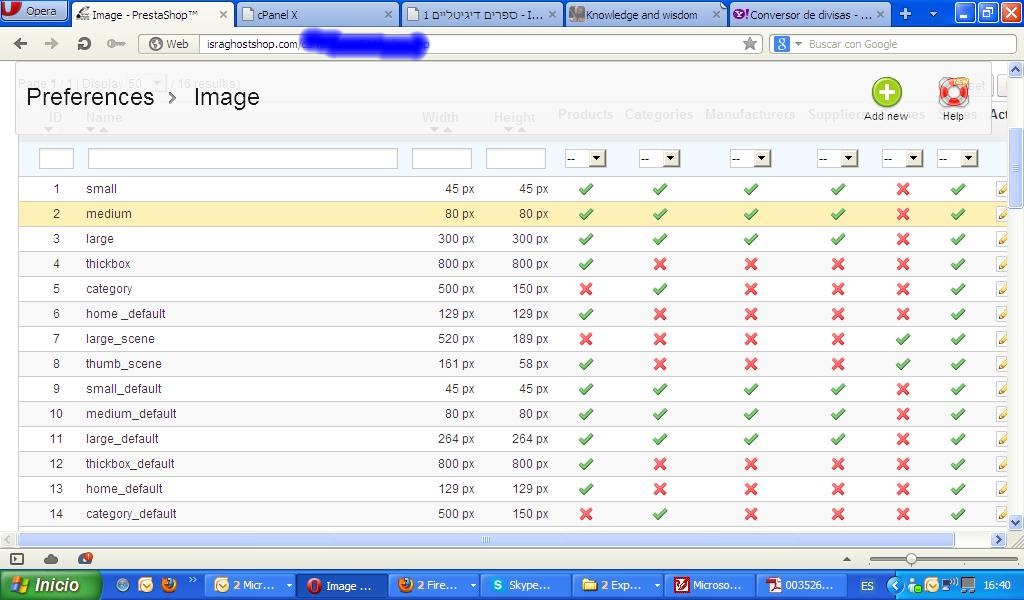The height and width of the screenshot is (600, 1024).
Task: Click the browser forward arrow
Action: [52, 44]
